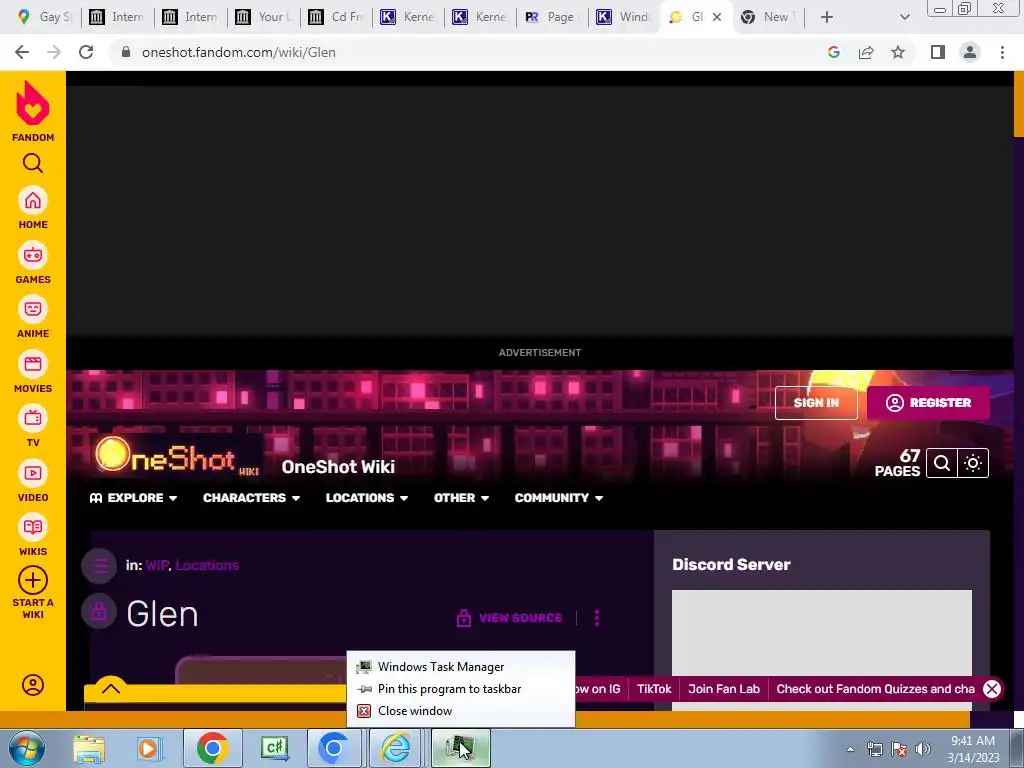
Task: Open Internet Explorer from taskbar
Action: [396, 748]
